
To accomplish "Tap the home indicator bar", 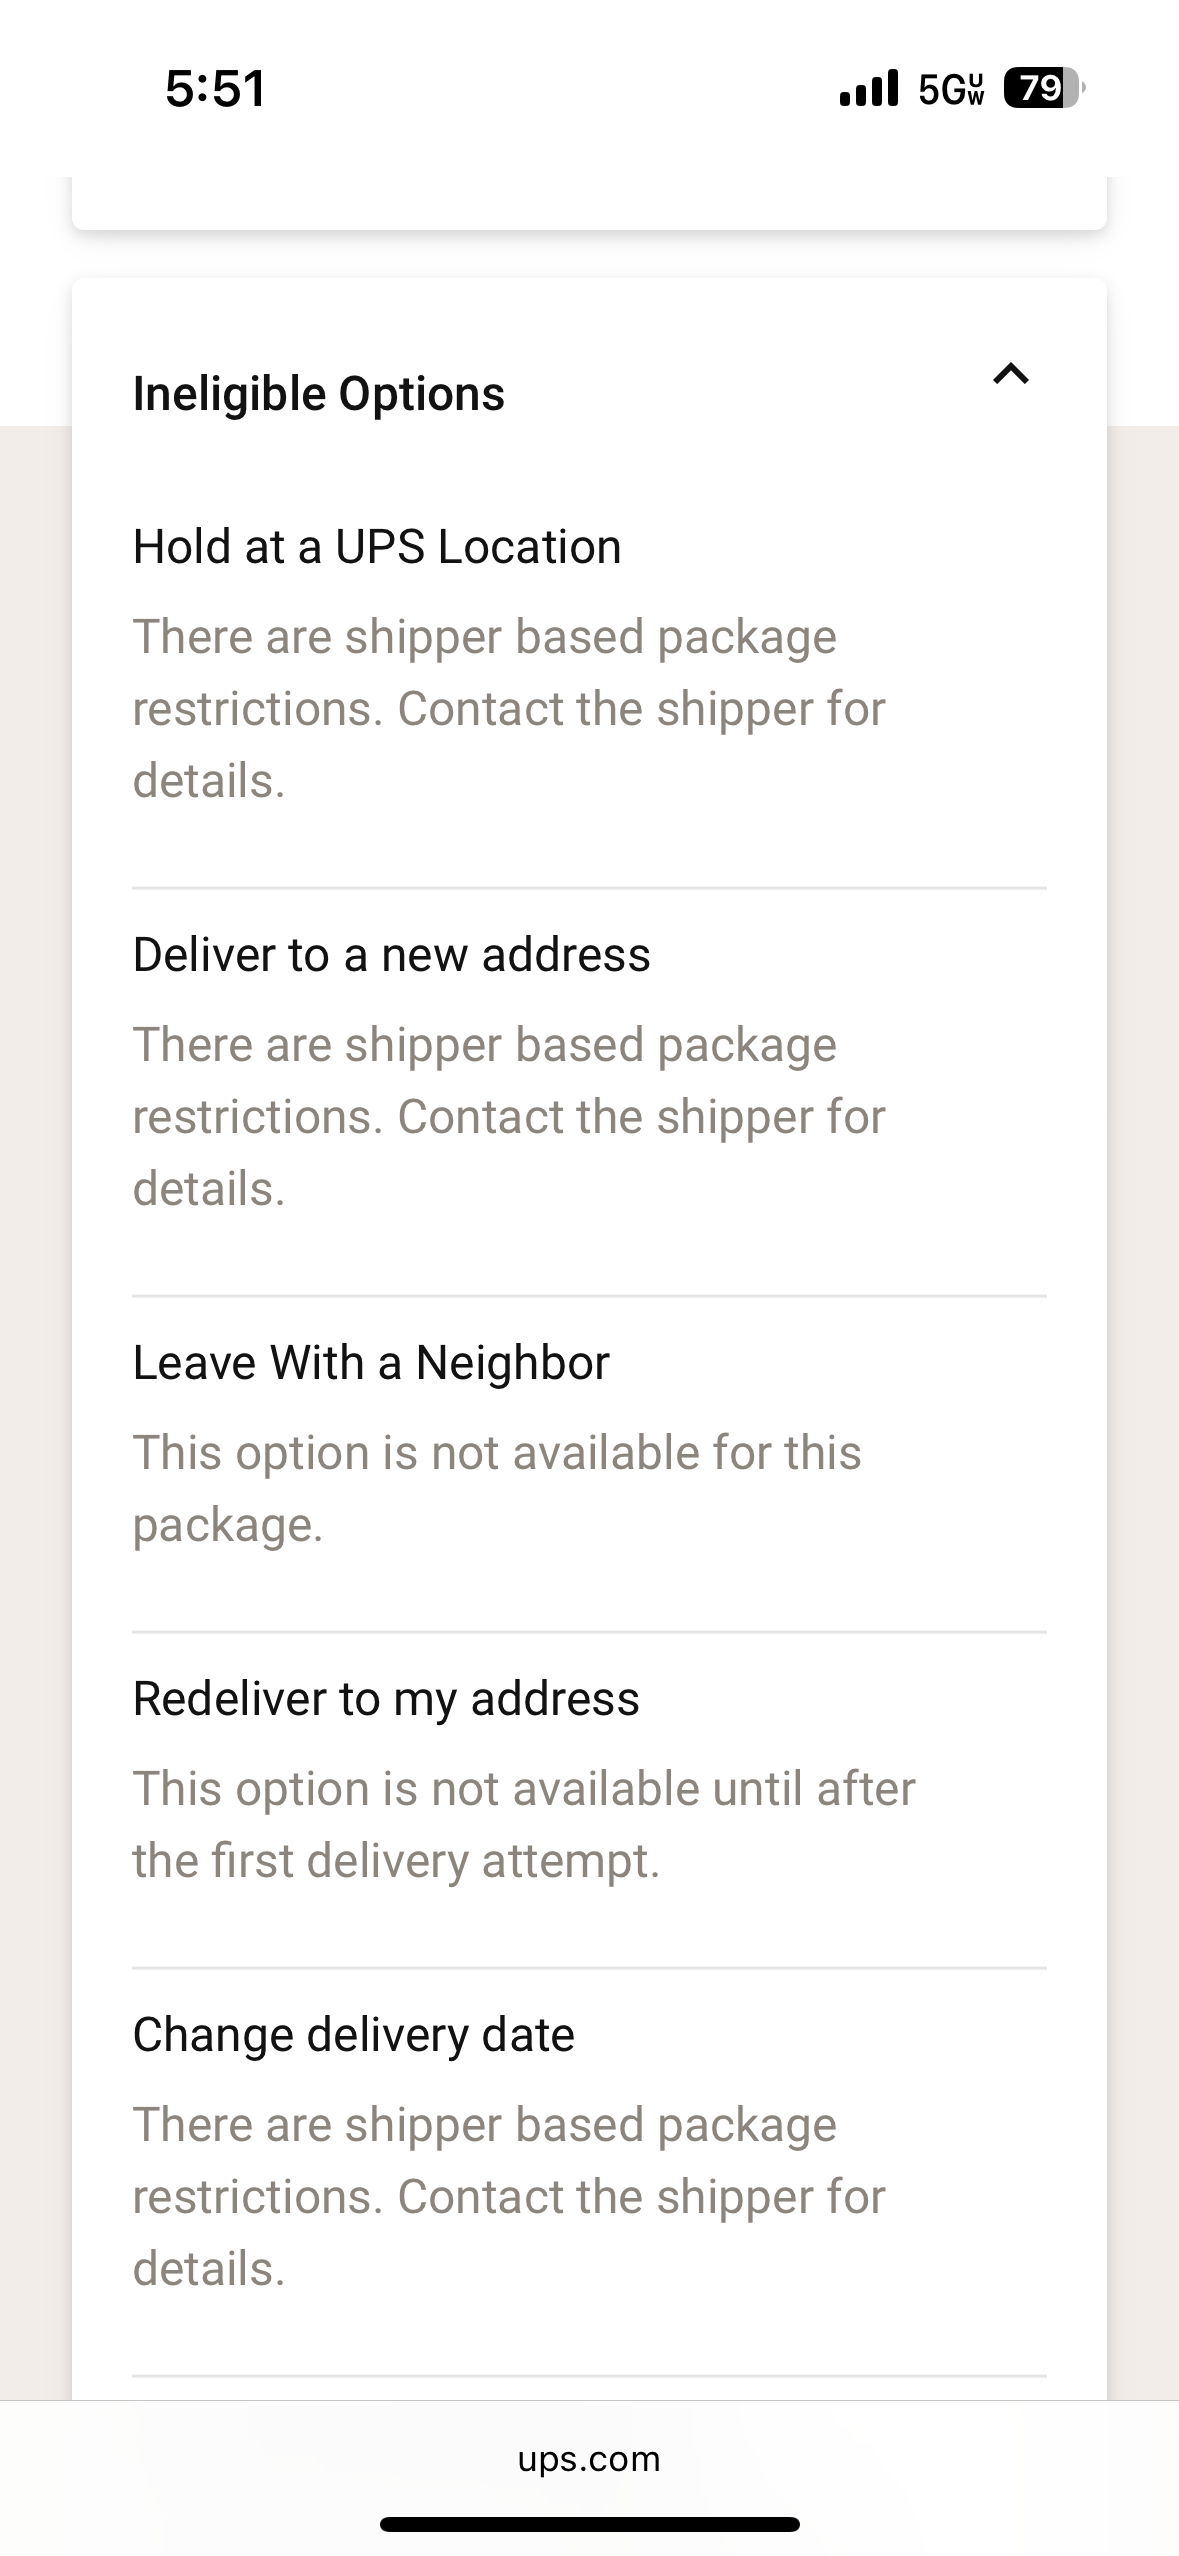I will 589,2524.
